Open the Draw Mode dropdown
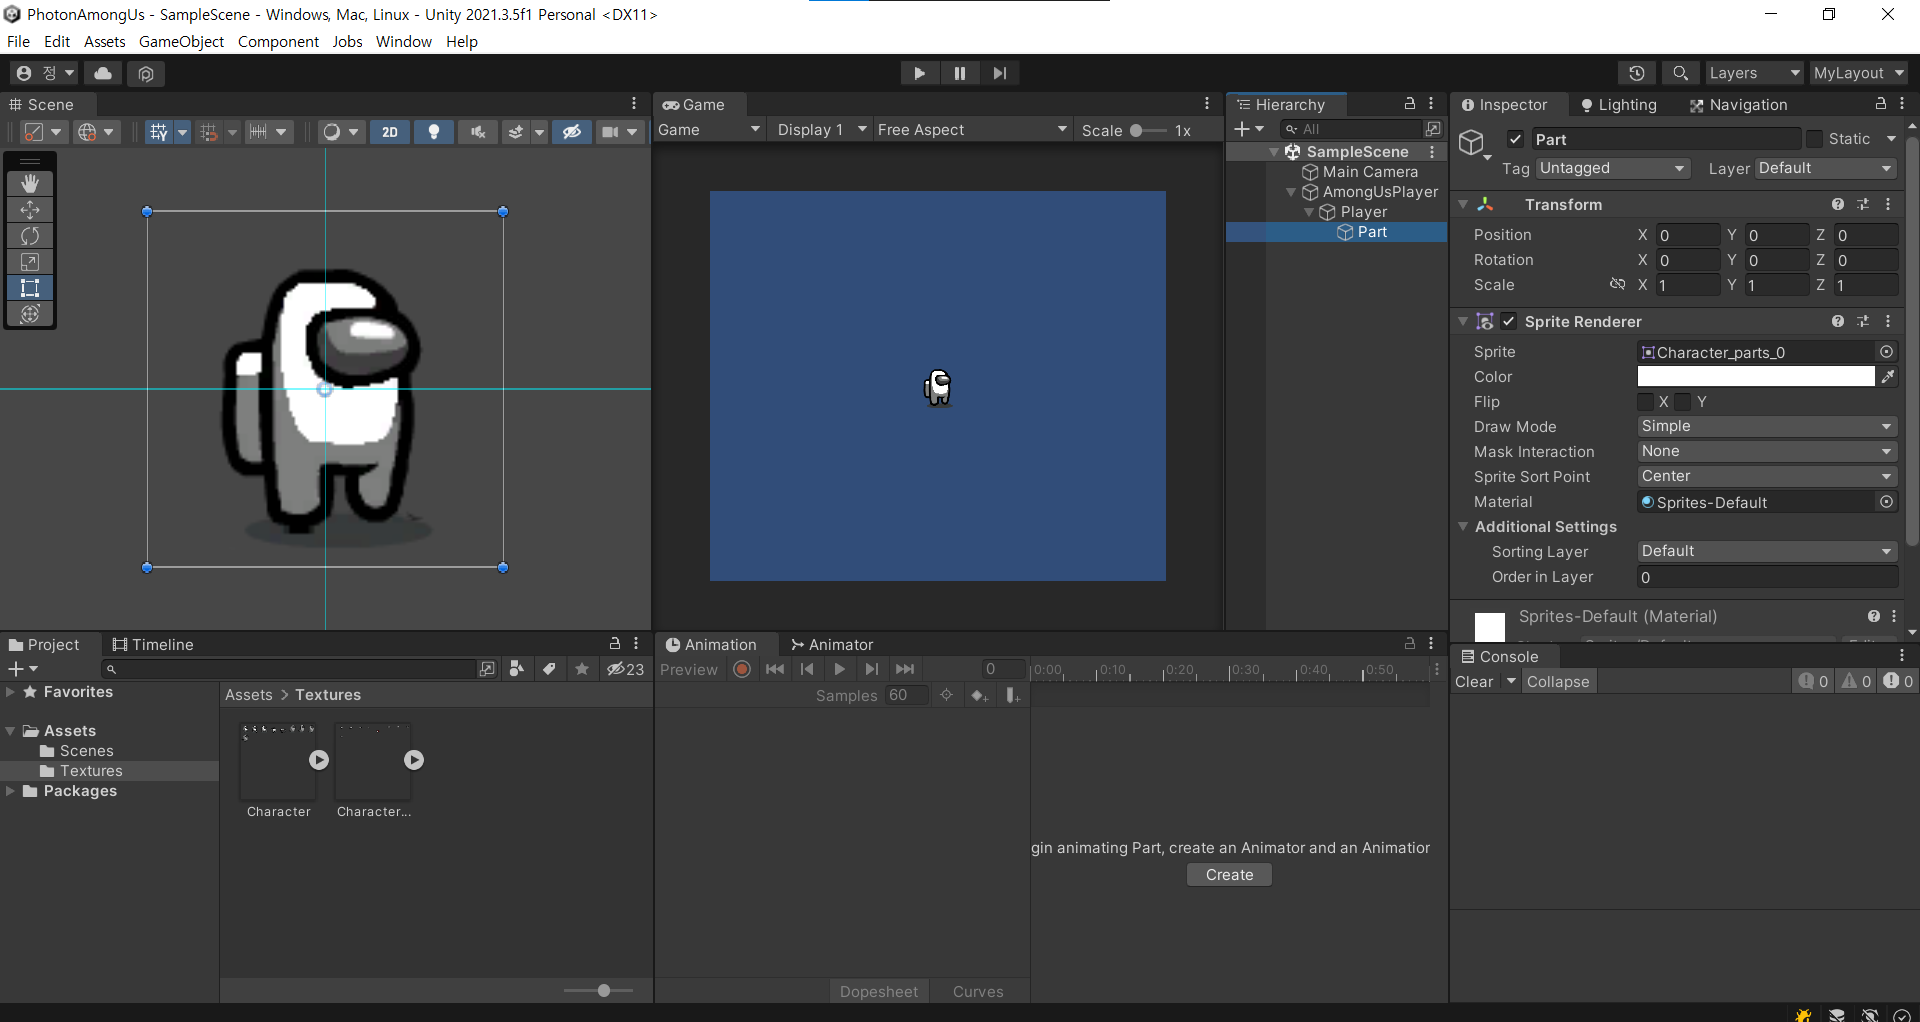The width and height of the screenshot is (1920, 1022). [x=1767, y=426]
